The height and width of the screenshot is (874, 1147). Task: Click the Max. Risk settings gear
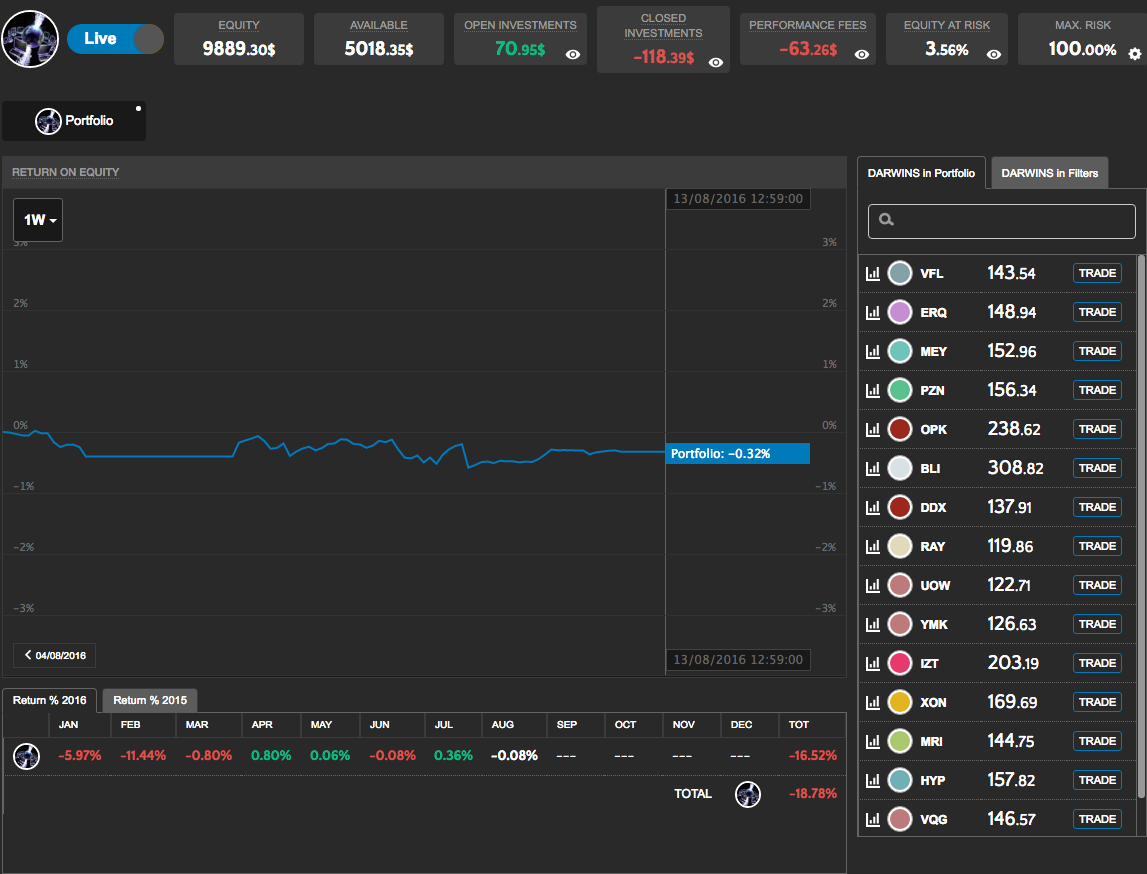1134,54
